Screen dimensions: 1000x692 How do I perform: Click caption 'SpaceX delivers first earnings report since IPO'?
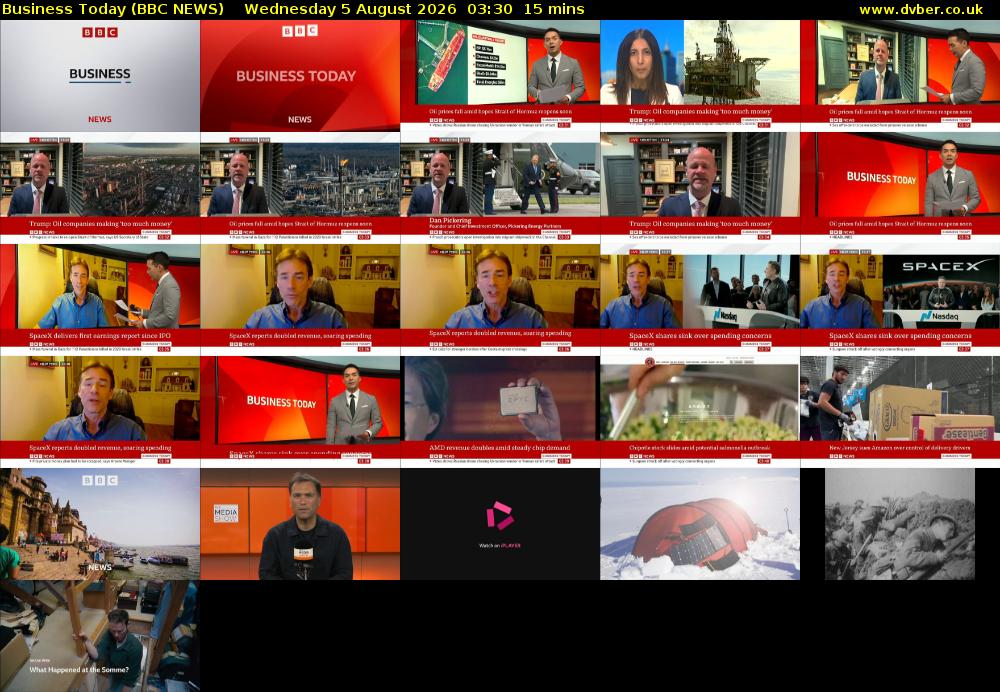tap(99, 335)
